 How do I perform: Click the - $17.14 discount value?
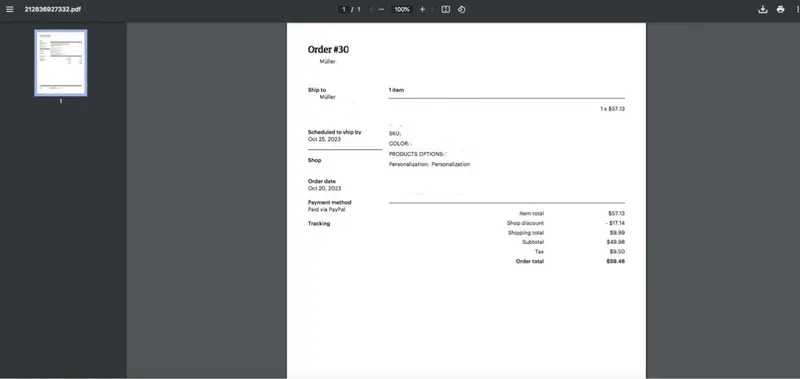[x=616, y=223]
